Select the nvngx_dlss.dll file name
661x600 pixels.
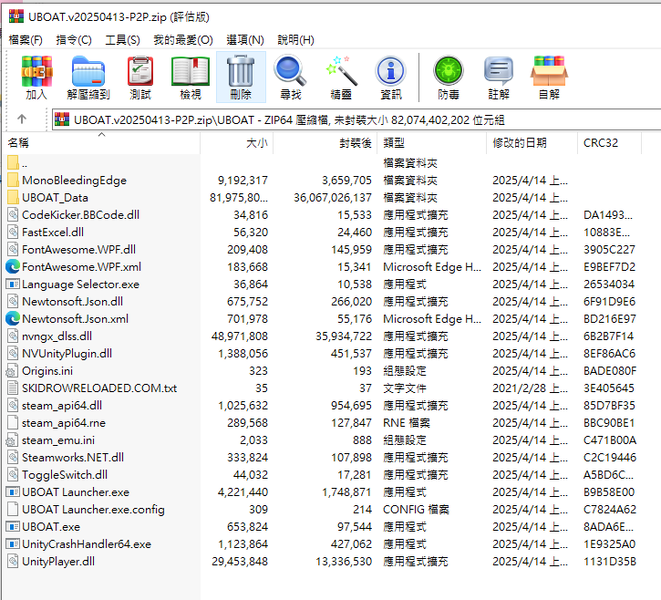pos(57,336)
